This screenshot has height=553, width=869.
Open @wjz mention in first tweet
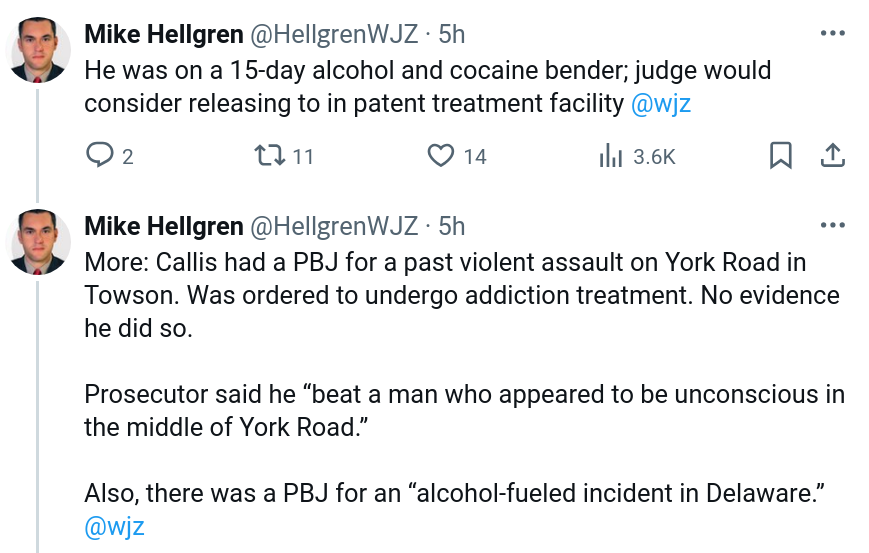point(661,104)
